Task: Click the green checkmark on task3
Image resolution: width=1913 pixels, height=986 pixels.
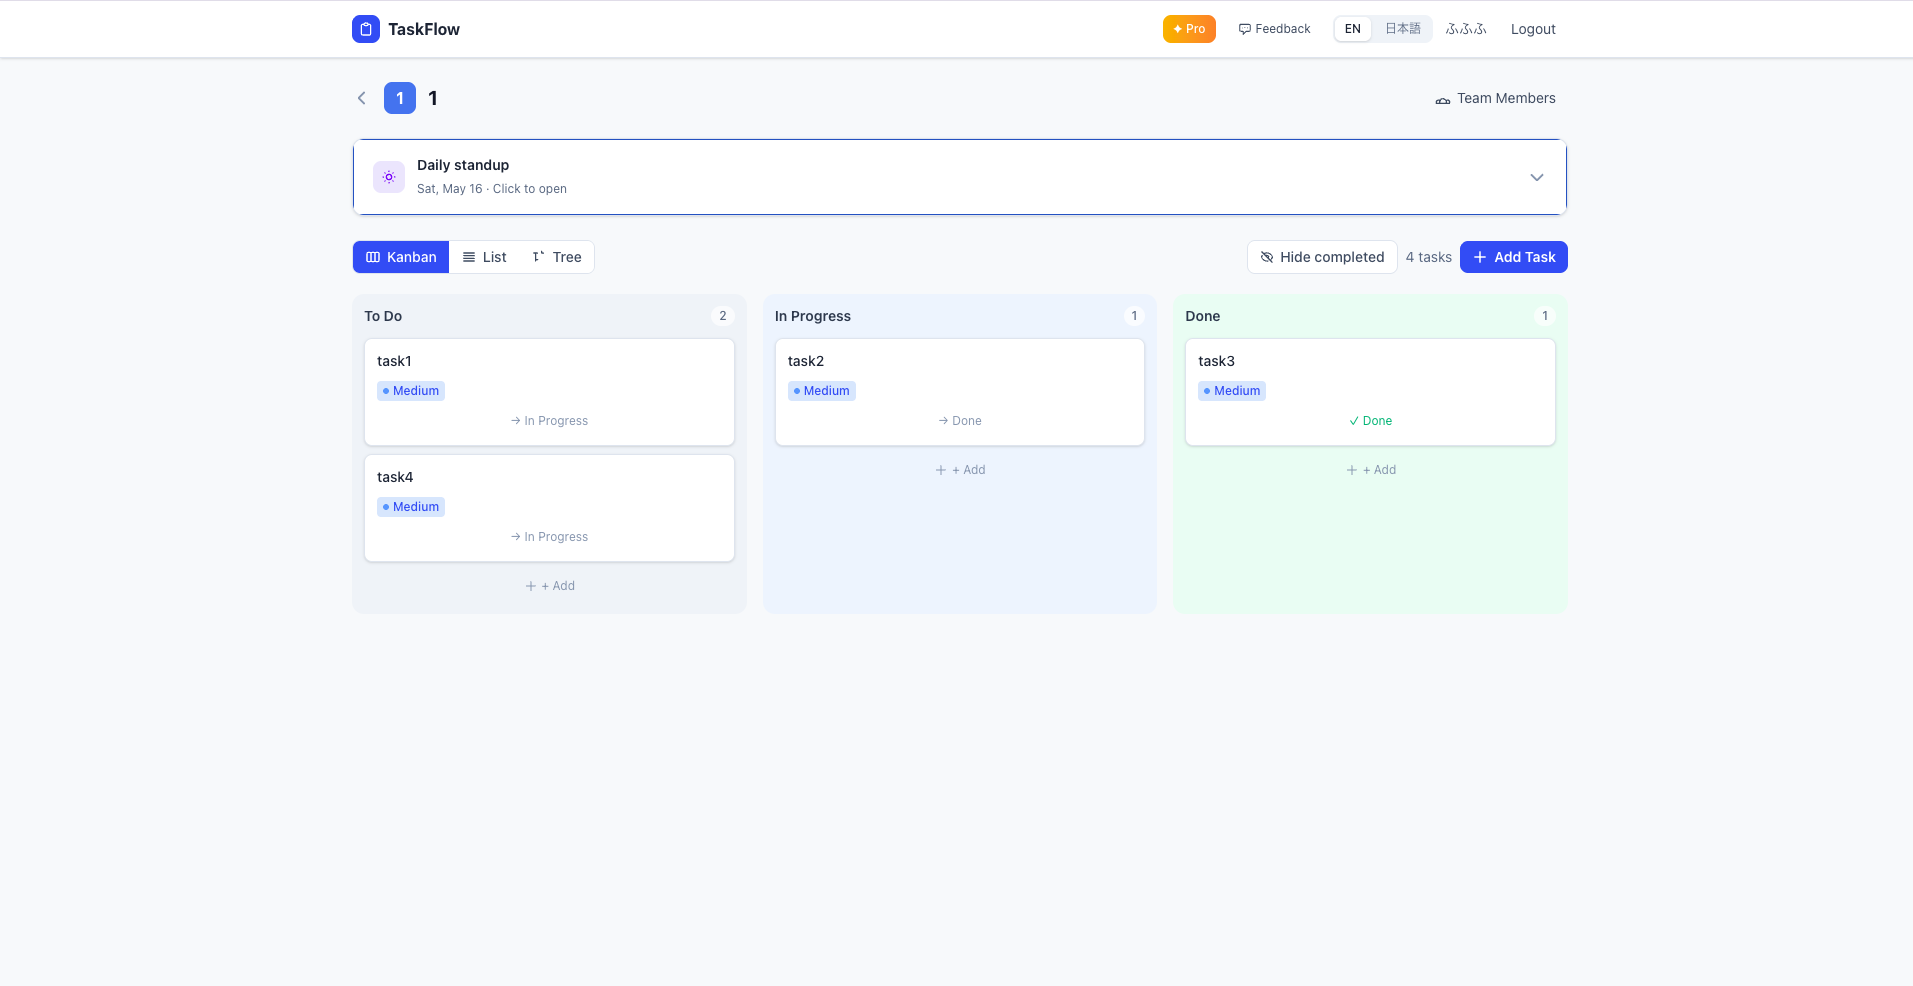Action: point(1354,421)
